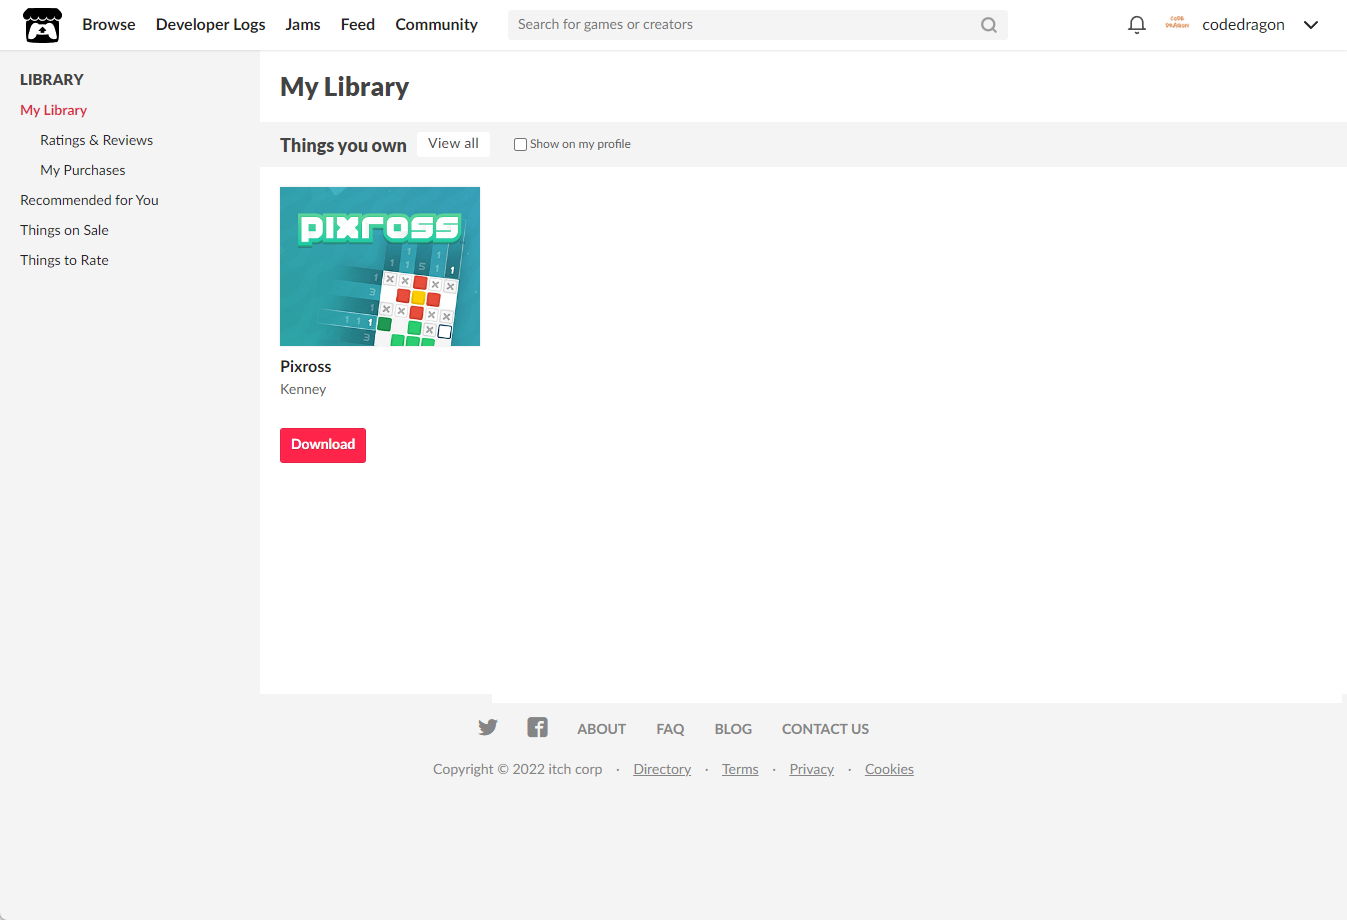Click the search magnifier icon
This screenshot has height=920, width=1347.
(988, 25)
